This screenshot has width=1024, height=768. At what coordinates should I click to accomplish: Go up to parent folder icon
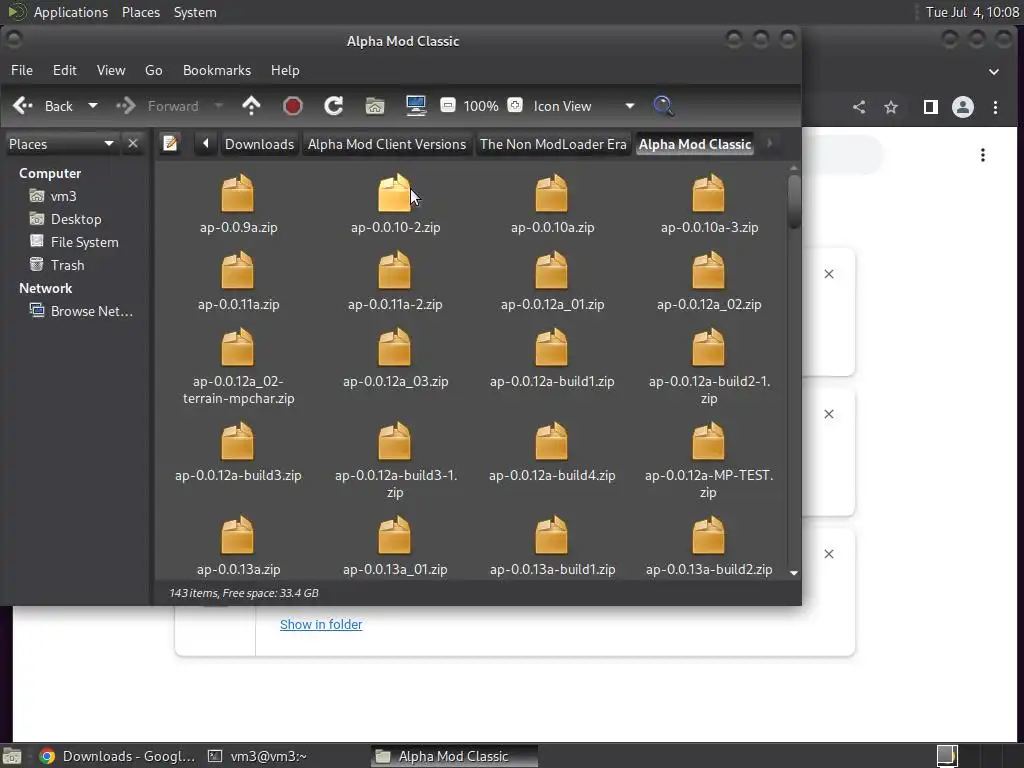(x=251, y=106)
